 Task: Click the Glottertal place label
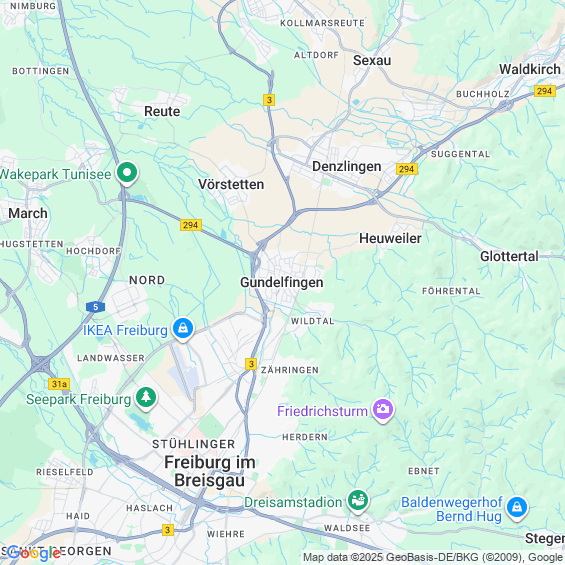(x=509, y=256)
